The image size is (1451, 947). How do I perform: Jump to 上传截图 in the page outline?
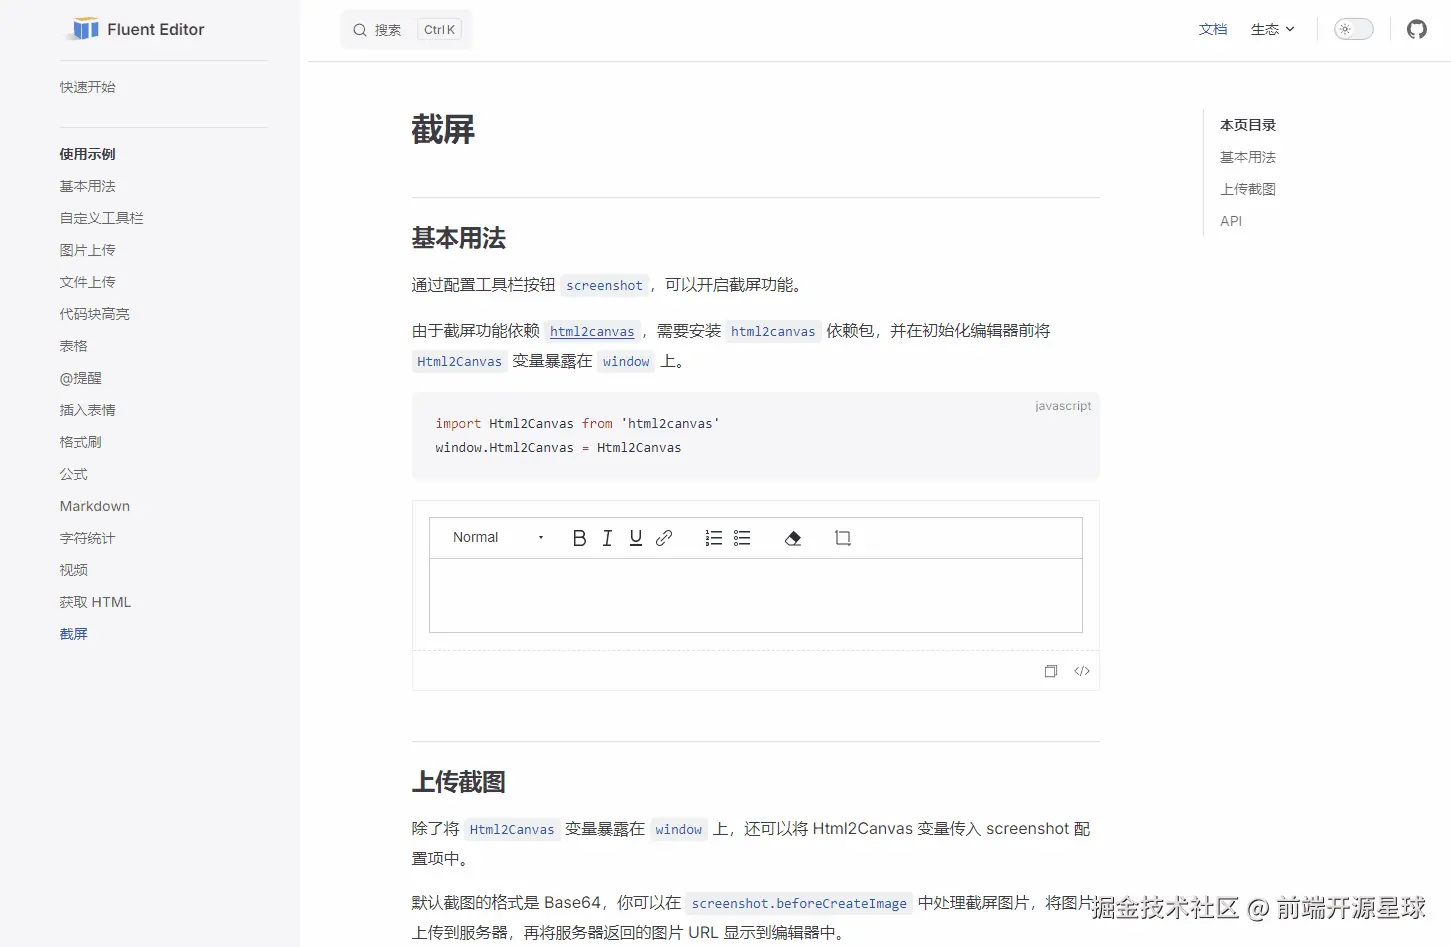click(x=1247, y=189)
